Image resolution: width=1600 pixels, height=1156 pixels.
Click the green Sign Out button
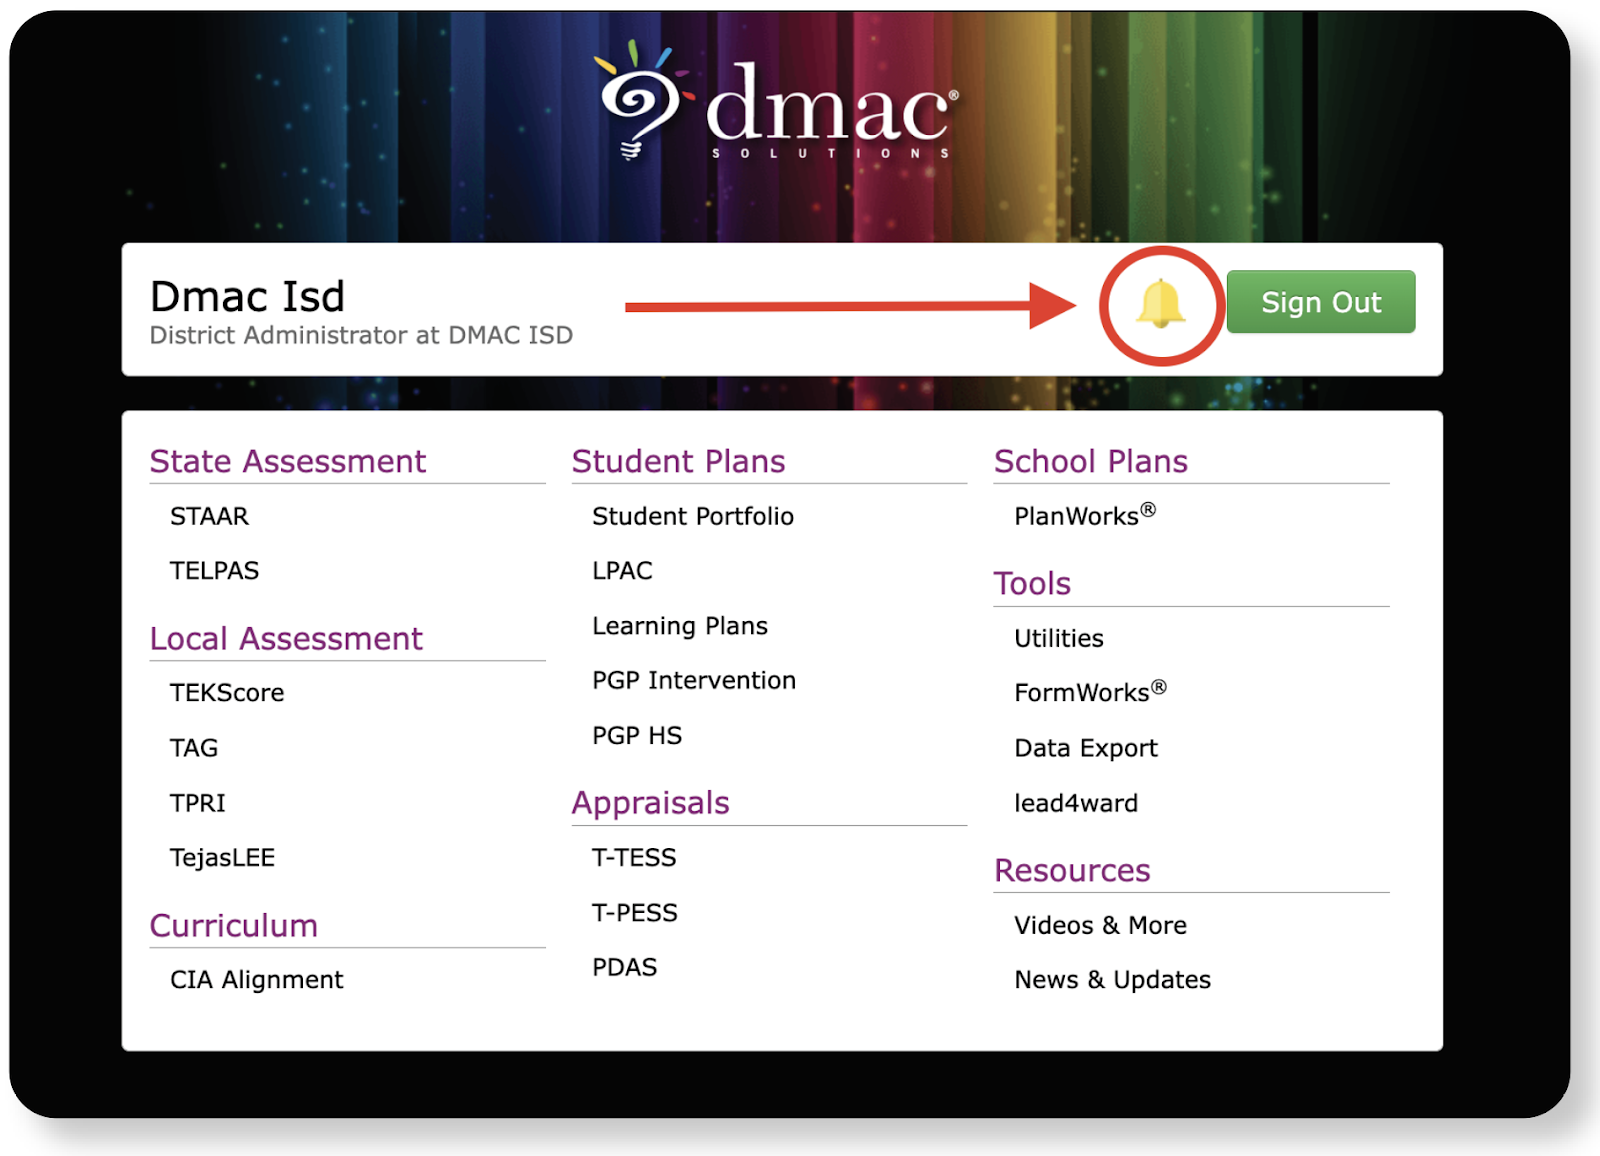pos(1321,302)
